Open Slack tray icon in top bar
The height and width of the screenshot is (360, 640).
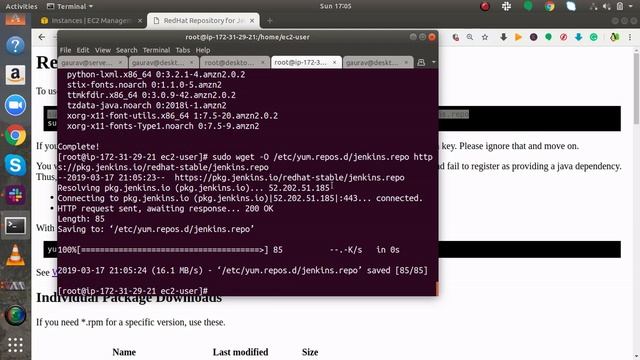click(507, 6)
